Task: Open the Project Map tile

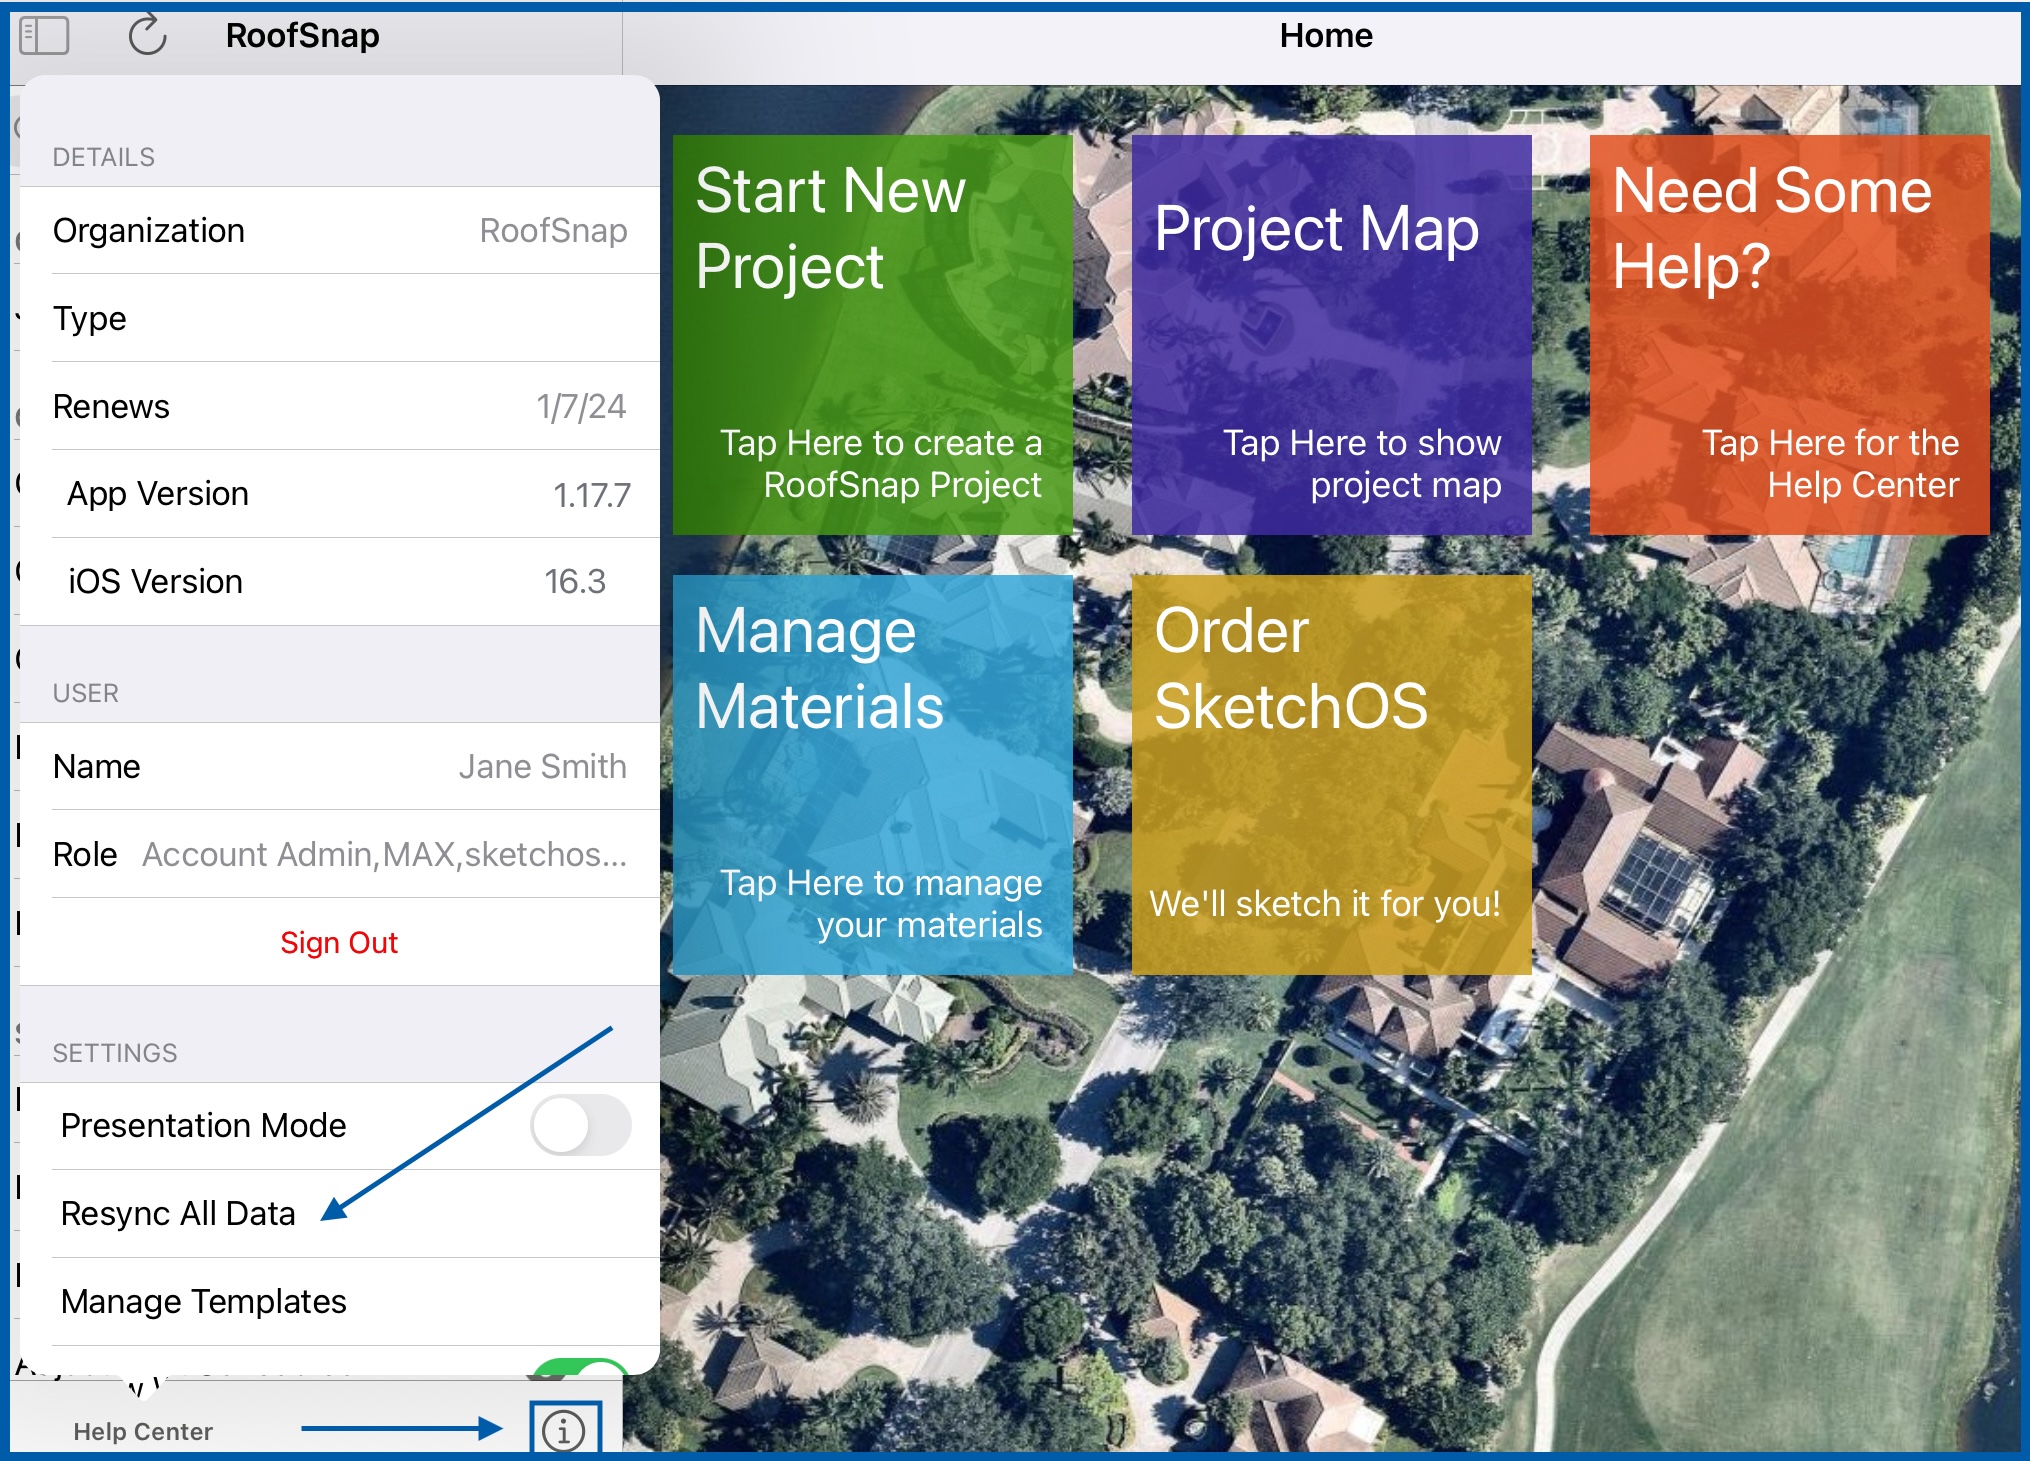Action: click(x=1331, y=335)
